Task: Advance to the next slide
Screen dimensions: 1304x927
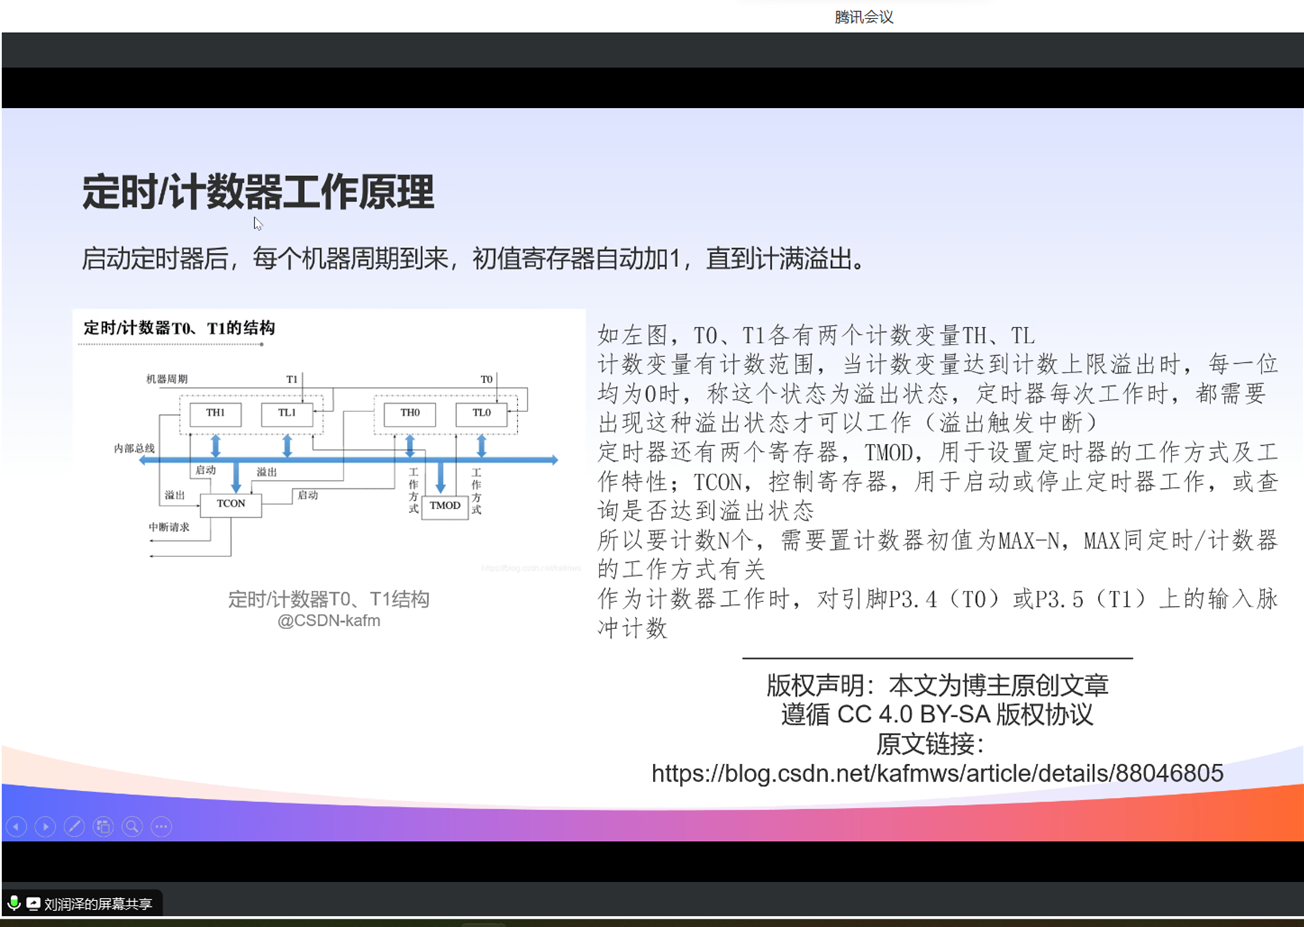Action: pyautogui.click(x=45, y=826)
